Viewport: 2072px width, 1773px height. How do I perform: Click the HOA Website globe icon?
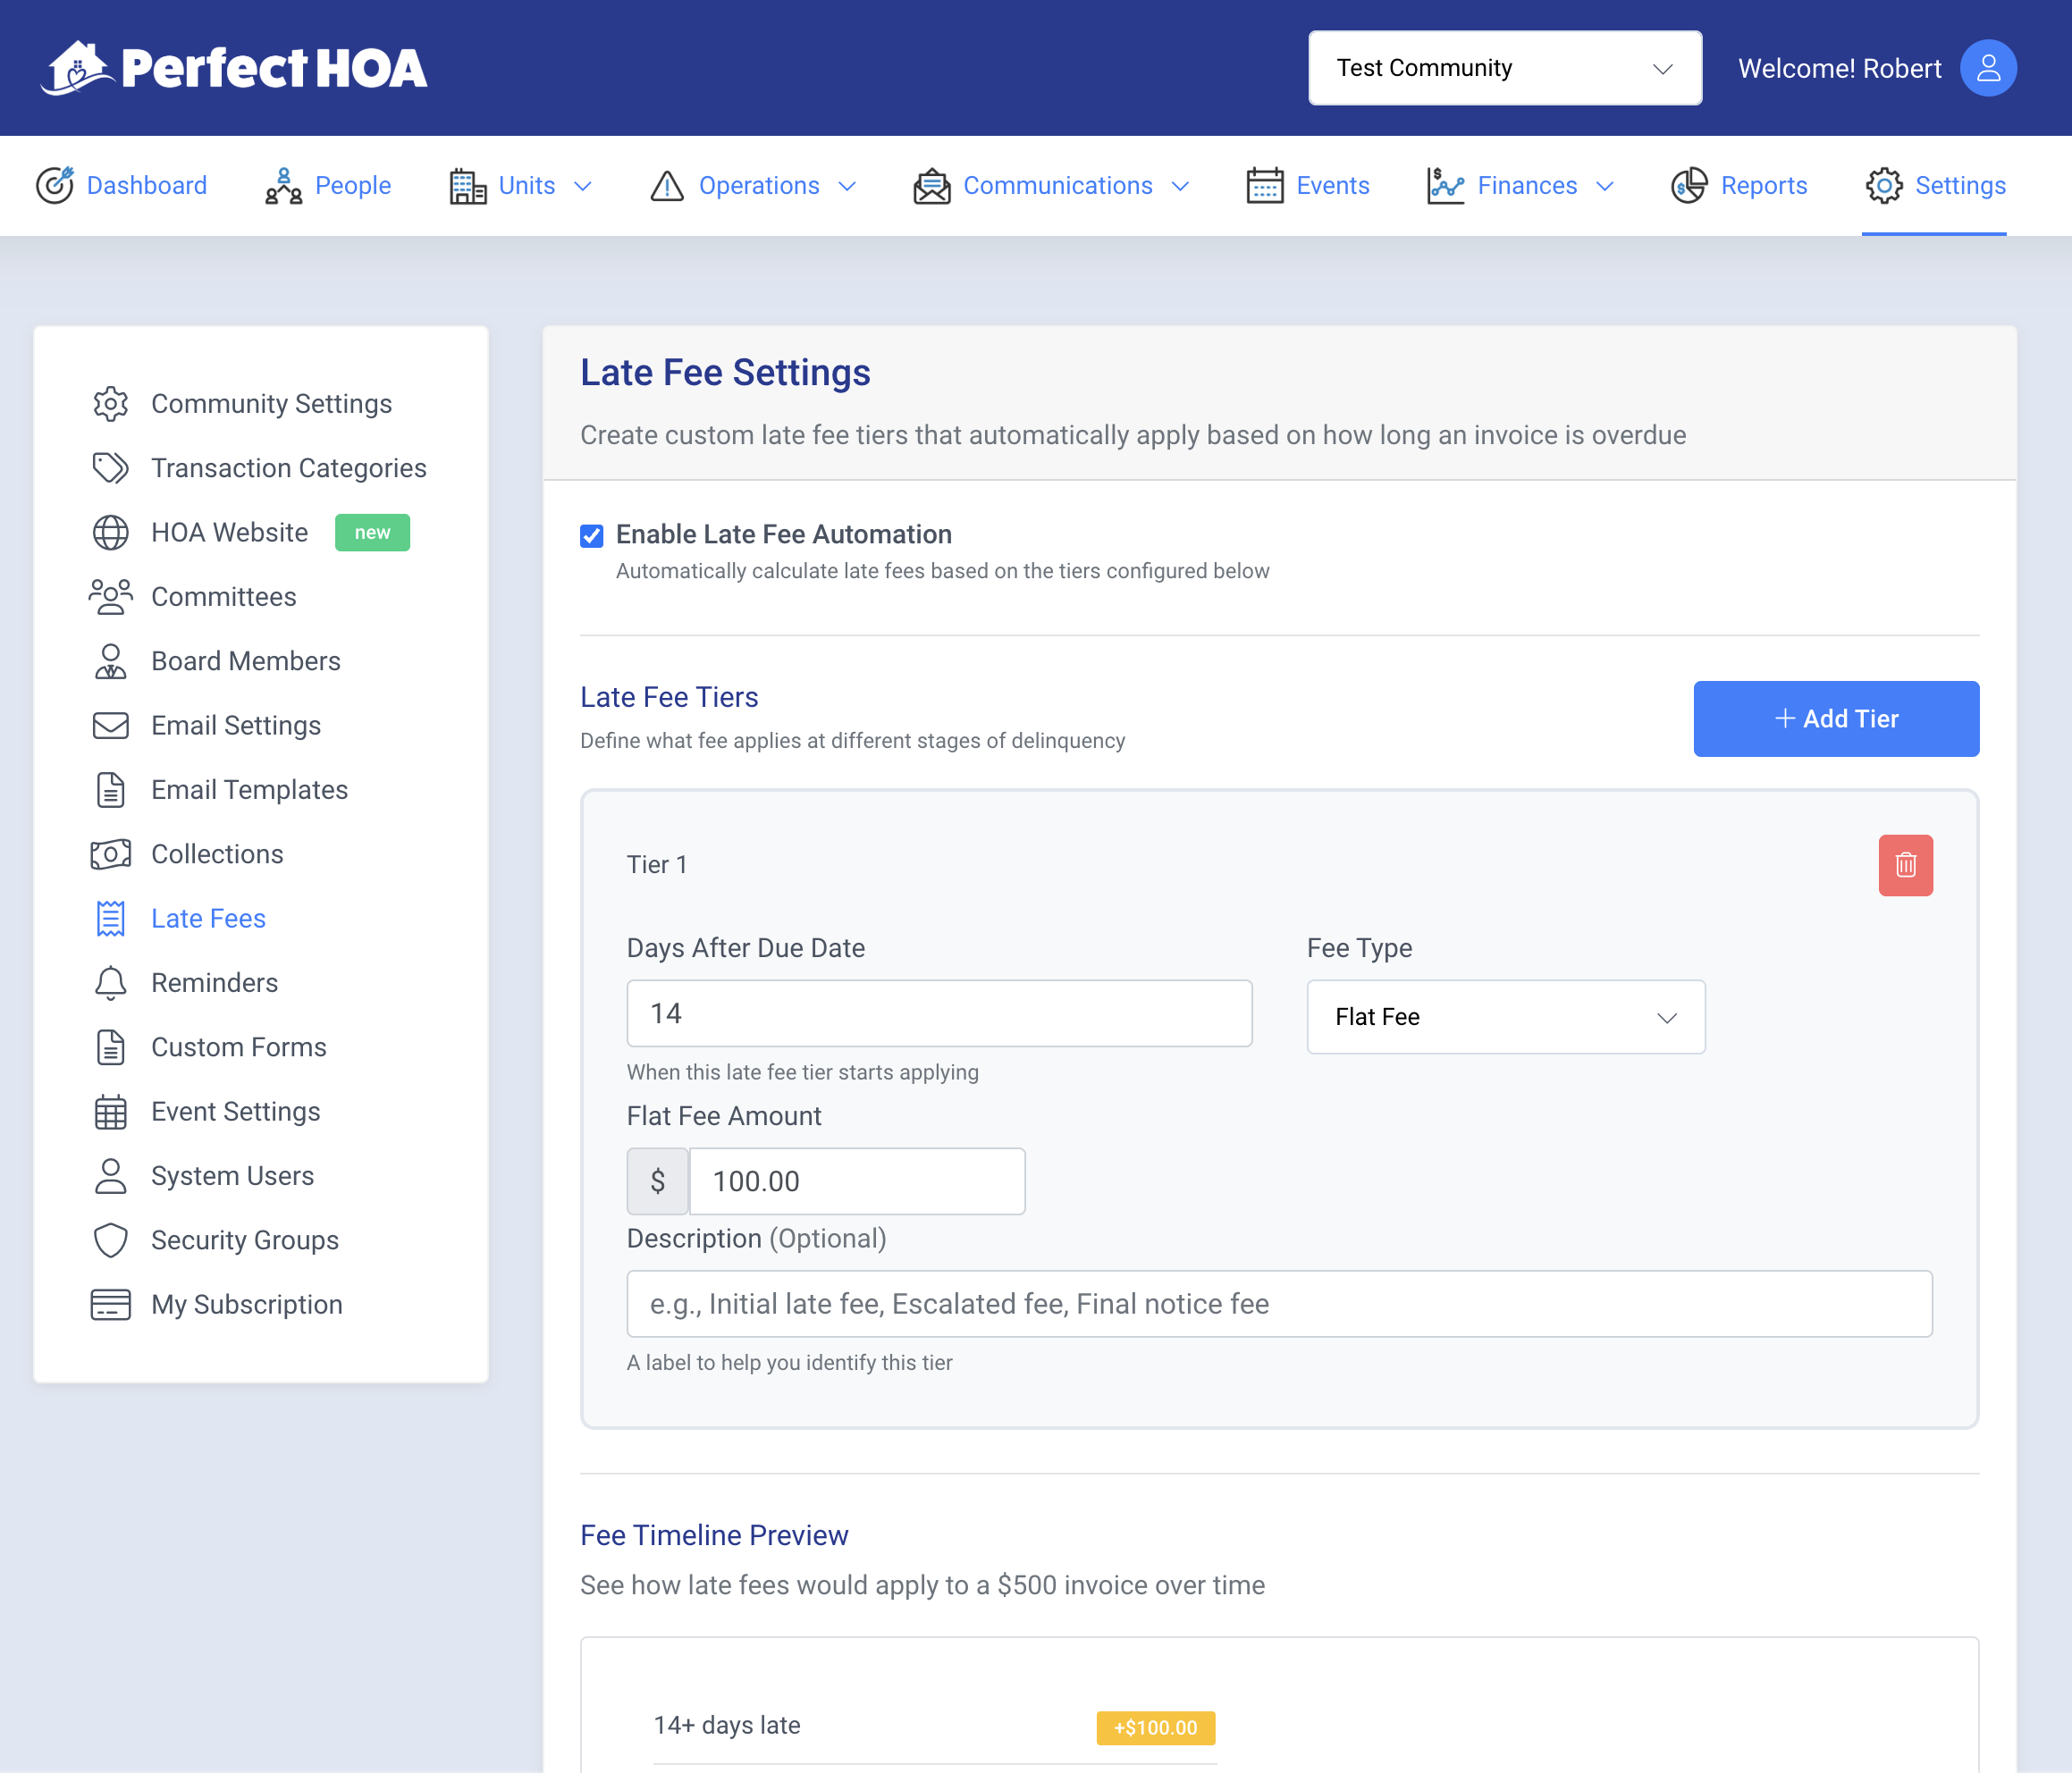pyautogui.click(x=110, y=533)
